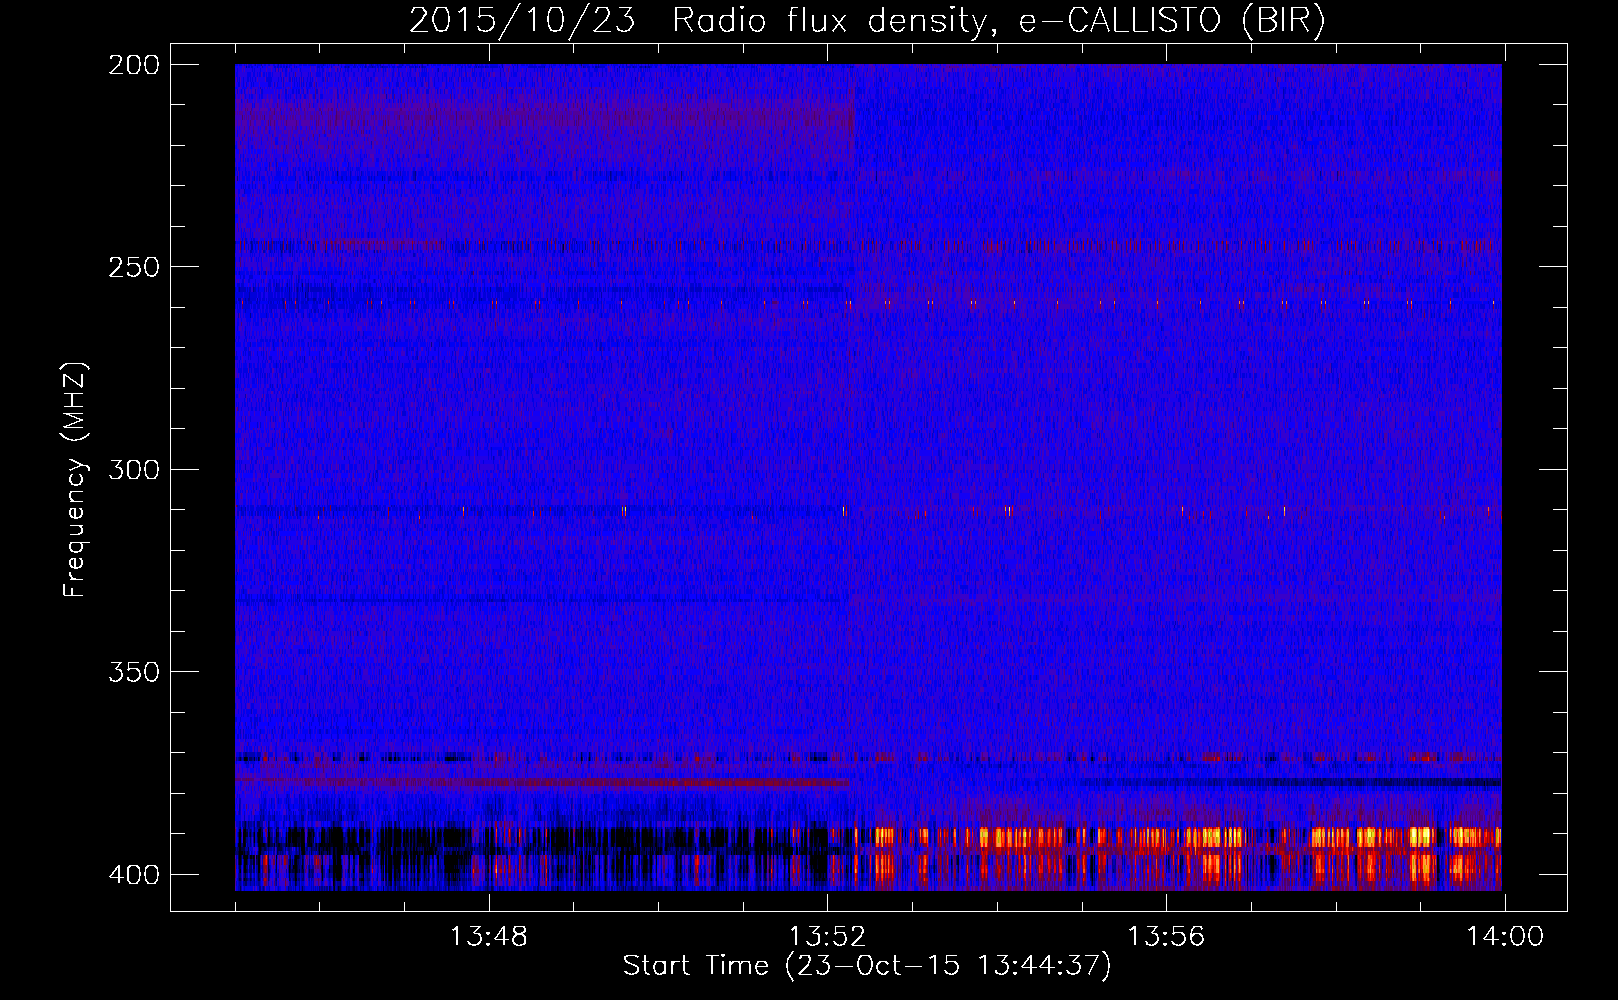Click the 250 frequency tick label
1618x1000 pixels.
pos(134,267)
